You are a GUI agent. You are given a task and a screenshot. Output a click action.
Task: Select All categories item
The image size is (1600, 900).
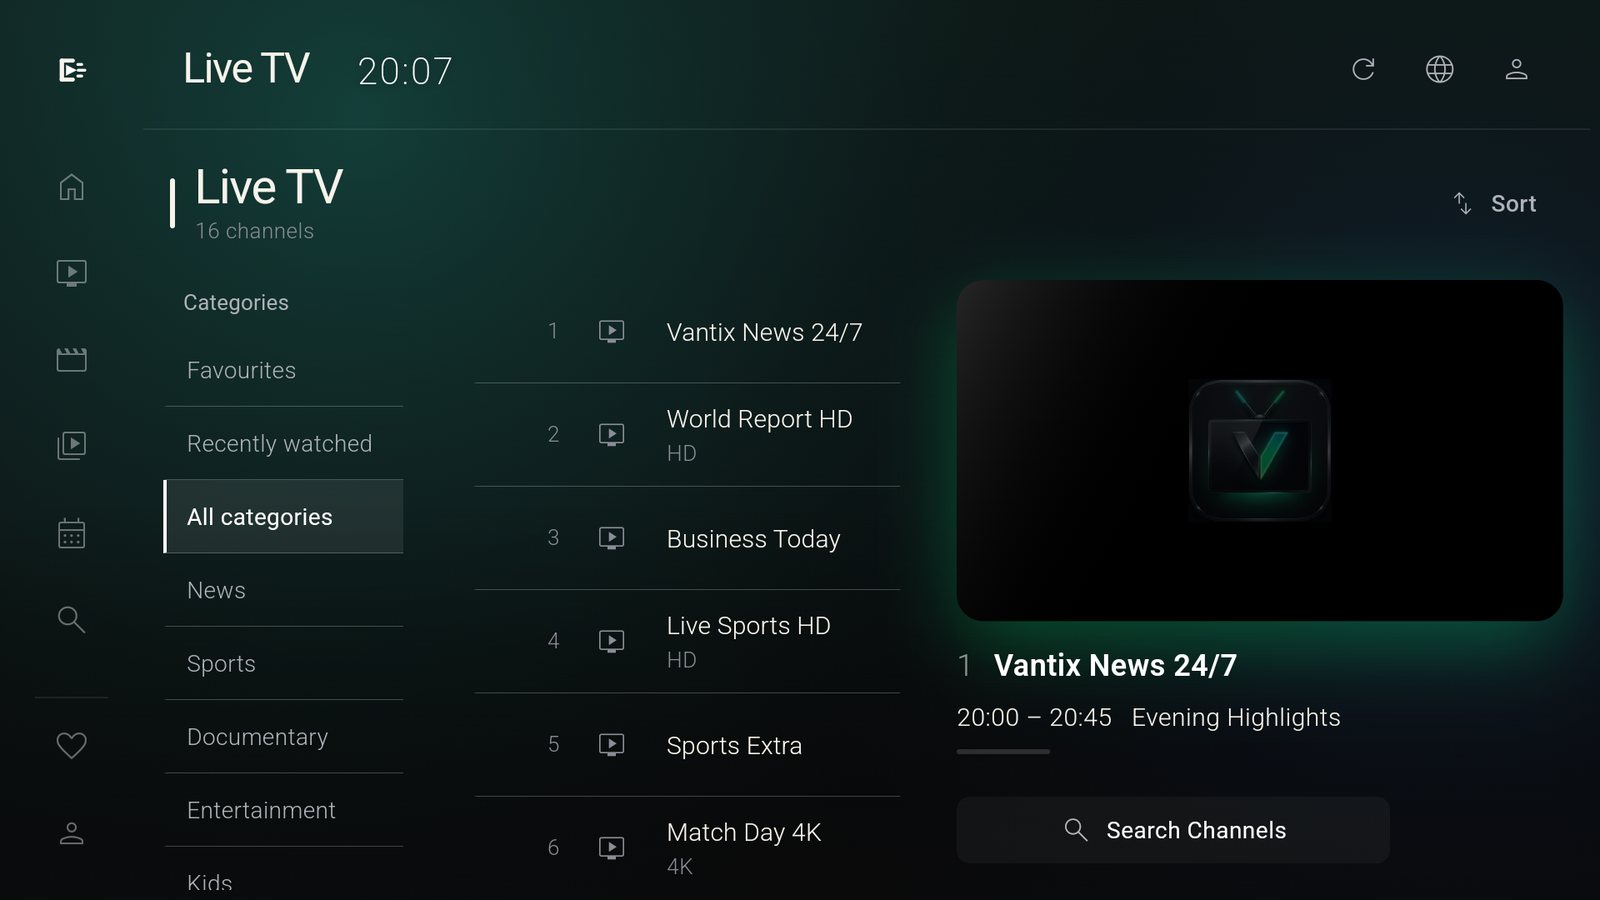click(x=284, y=516)
